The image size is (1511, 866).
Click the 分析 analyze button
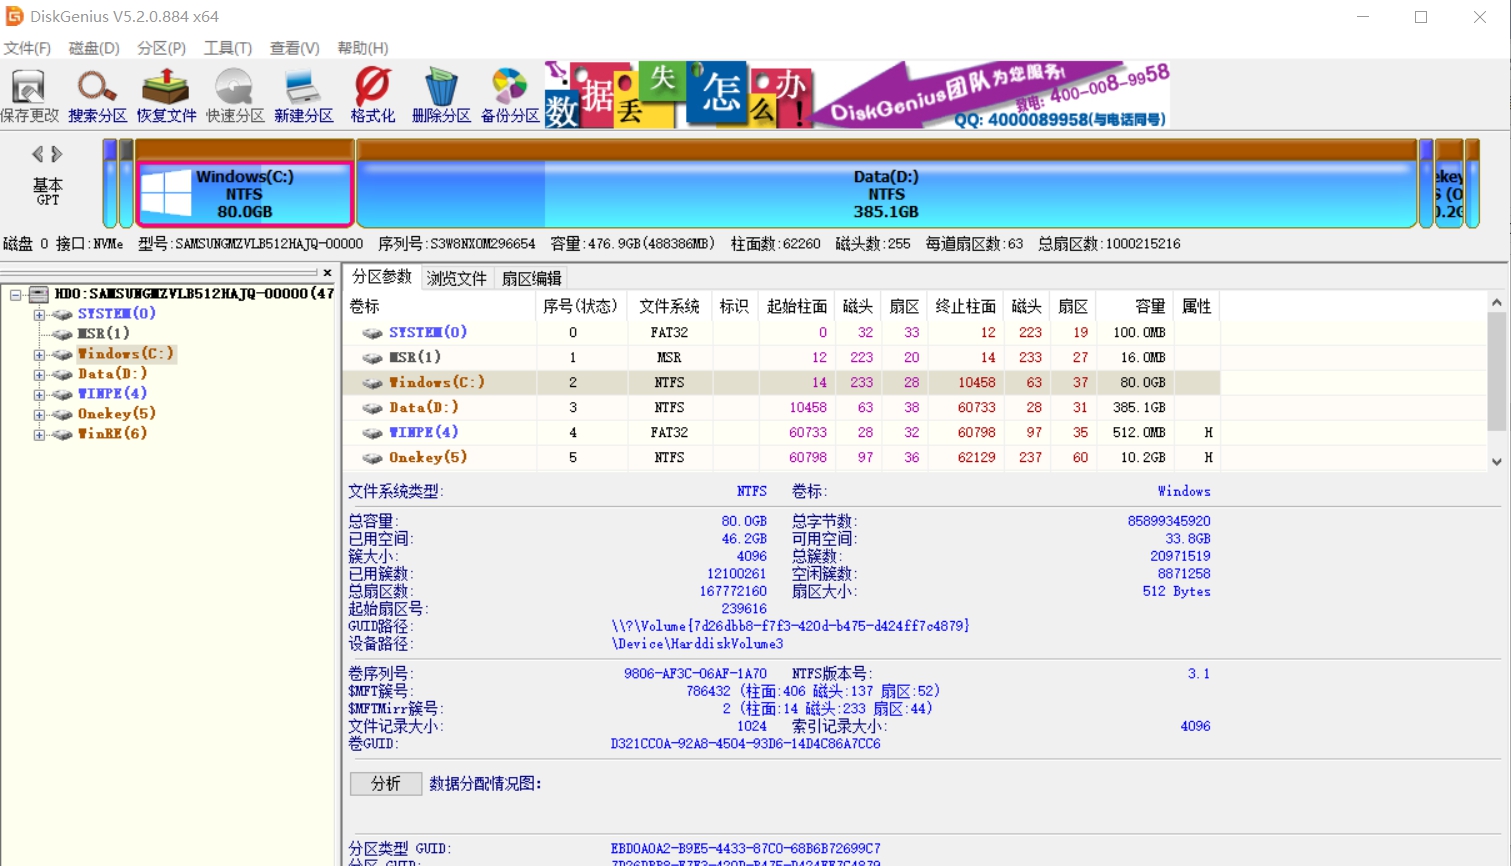click(385, 784)
